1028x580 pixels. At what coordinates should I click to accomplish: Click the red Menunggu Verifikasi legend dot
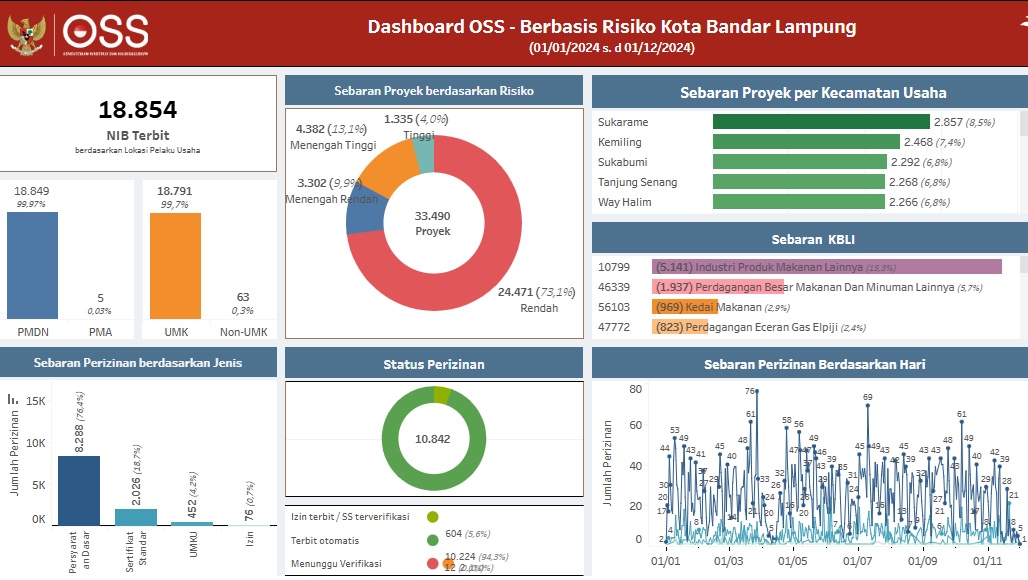432,563
